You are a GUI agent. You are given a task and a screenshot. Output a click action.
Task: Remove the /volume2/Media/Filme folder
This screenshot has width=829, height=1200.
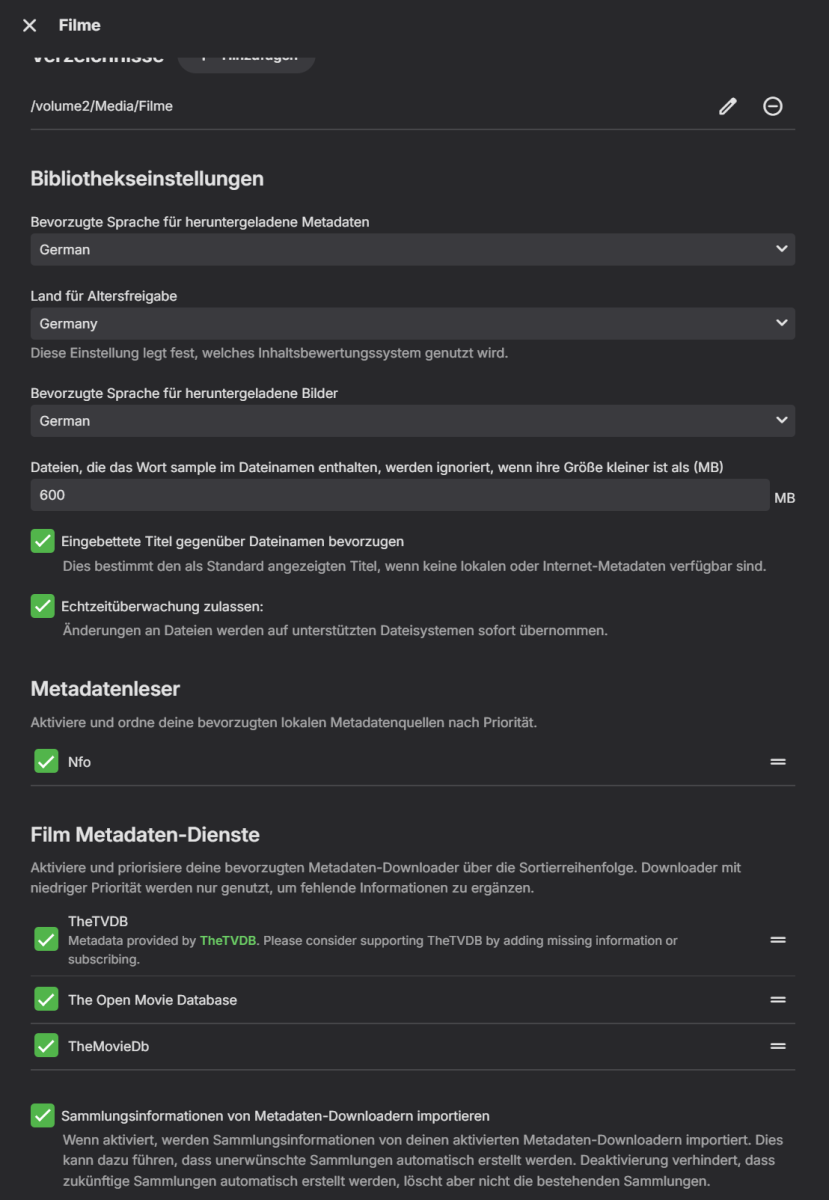(773, 106)
